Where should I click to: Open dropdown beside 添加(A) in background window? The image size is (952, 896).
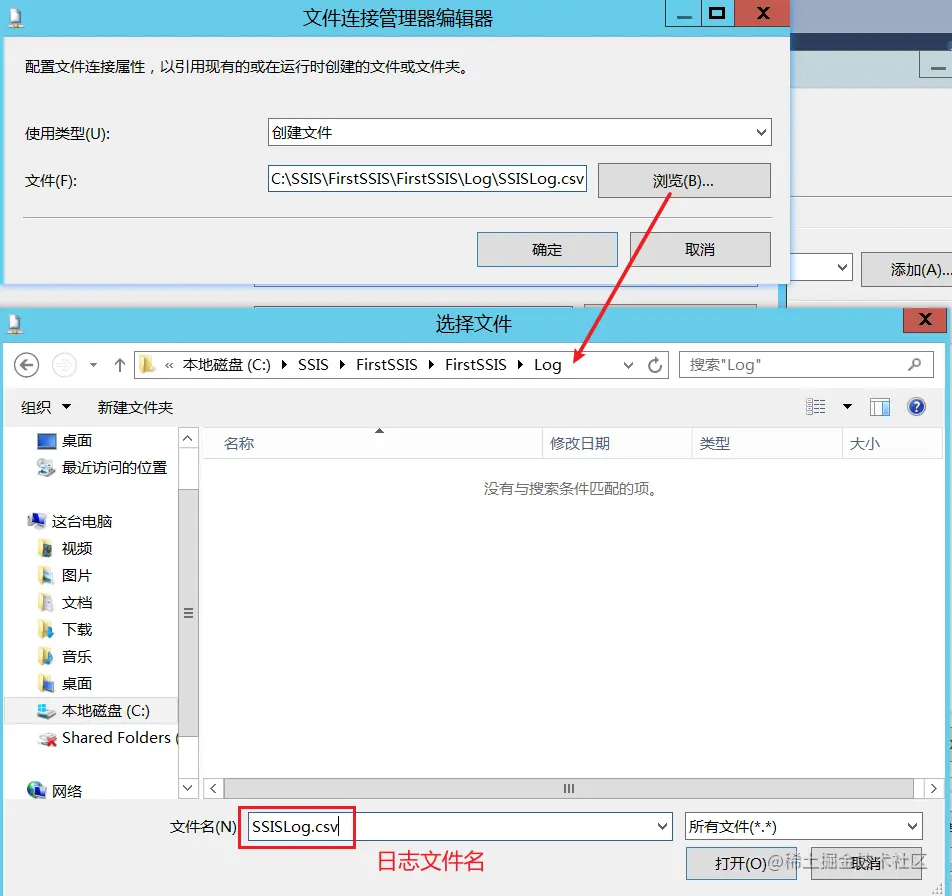(842, 267)
